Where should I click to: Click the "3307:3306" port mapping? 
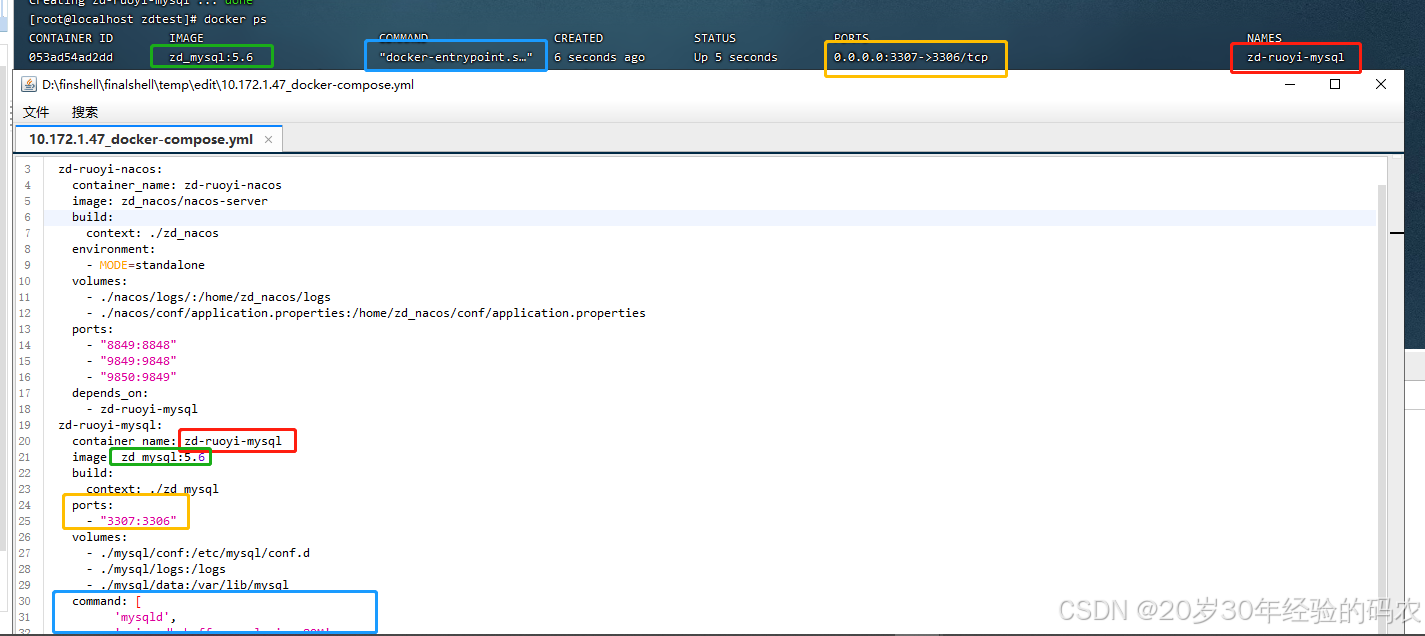138,521
